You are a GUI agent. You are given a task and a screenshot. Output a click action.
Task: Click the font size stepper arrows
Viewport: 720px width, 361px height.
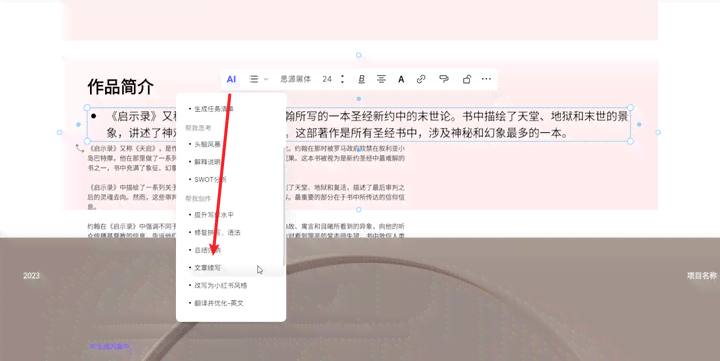pyautogui.click(x=342, y=79)
